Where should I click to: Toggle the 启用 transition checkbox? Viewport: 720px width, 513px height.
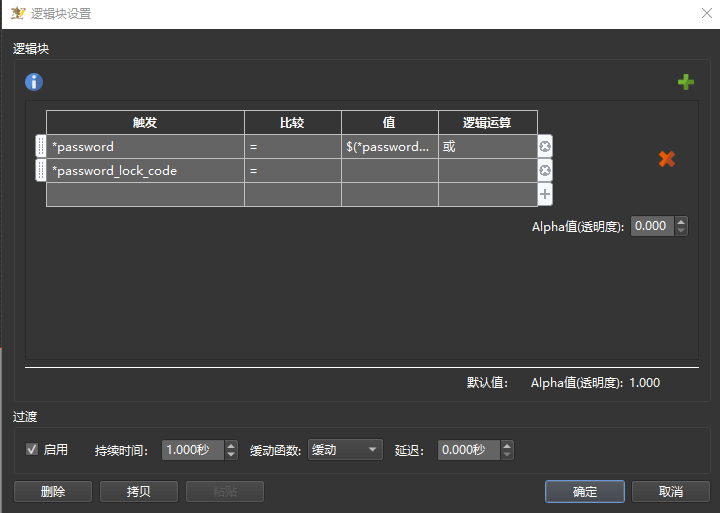point(32,450)
